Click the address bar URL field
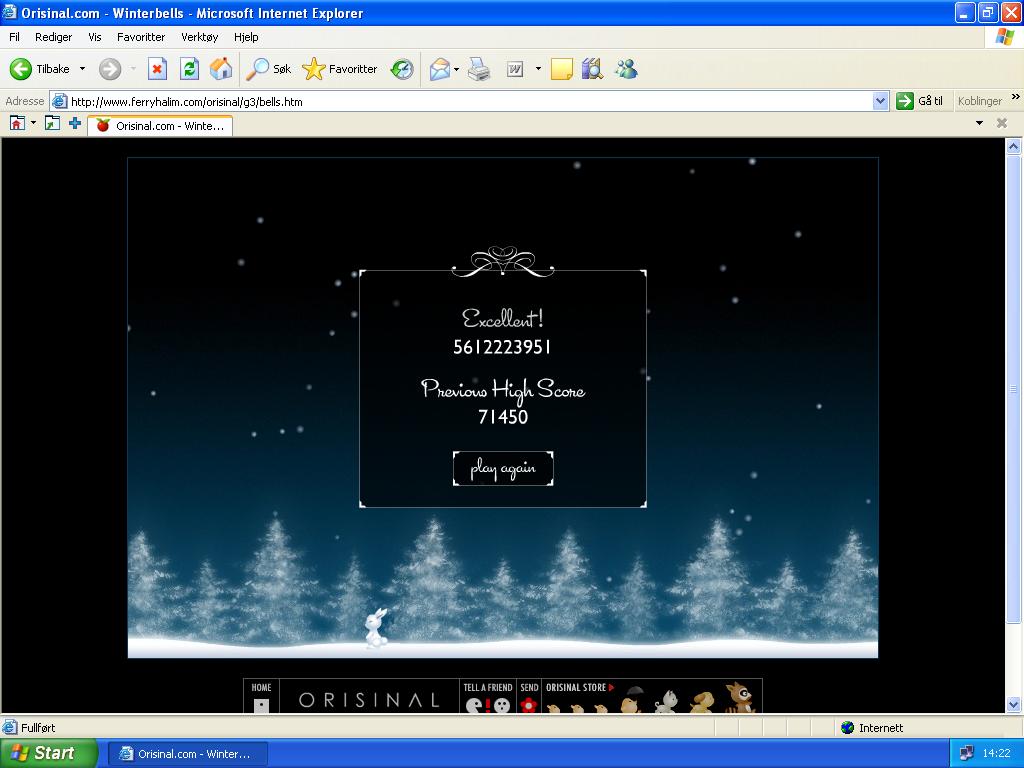 click(x=470, y=101)
